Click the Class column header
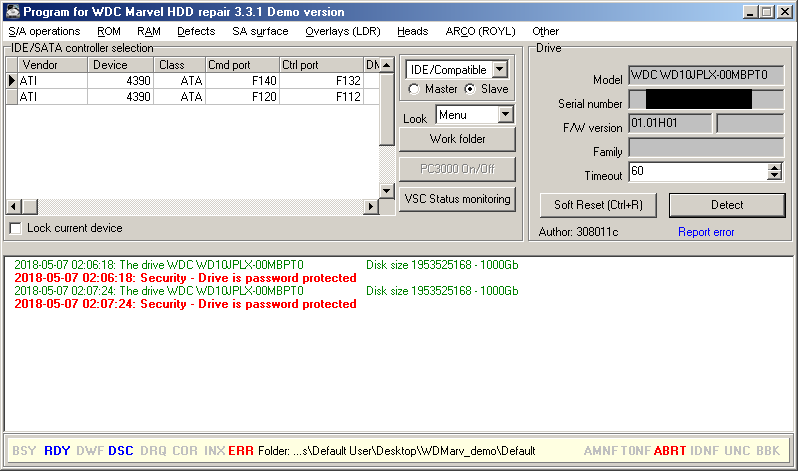The height and width of the screenshot is (471, 798). tap(180, 65)
